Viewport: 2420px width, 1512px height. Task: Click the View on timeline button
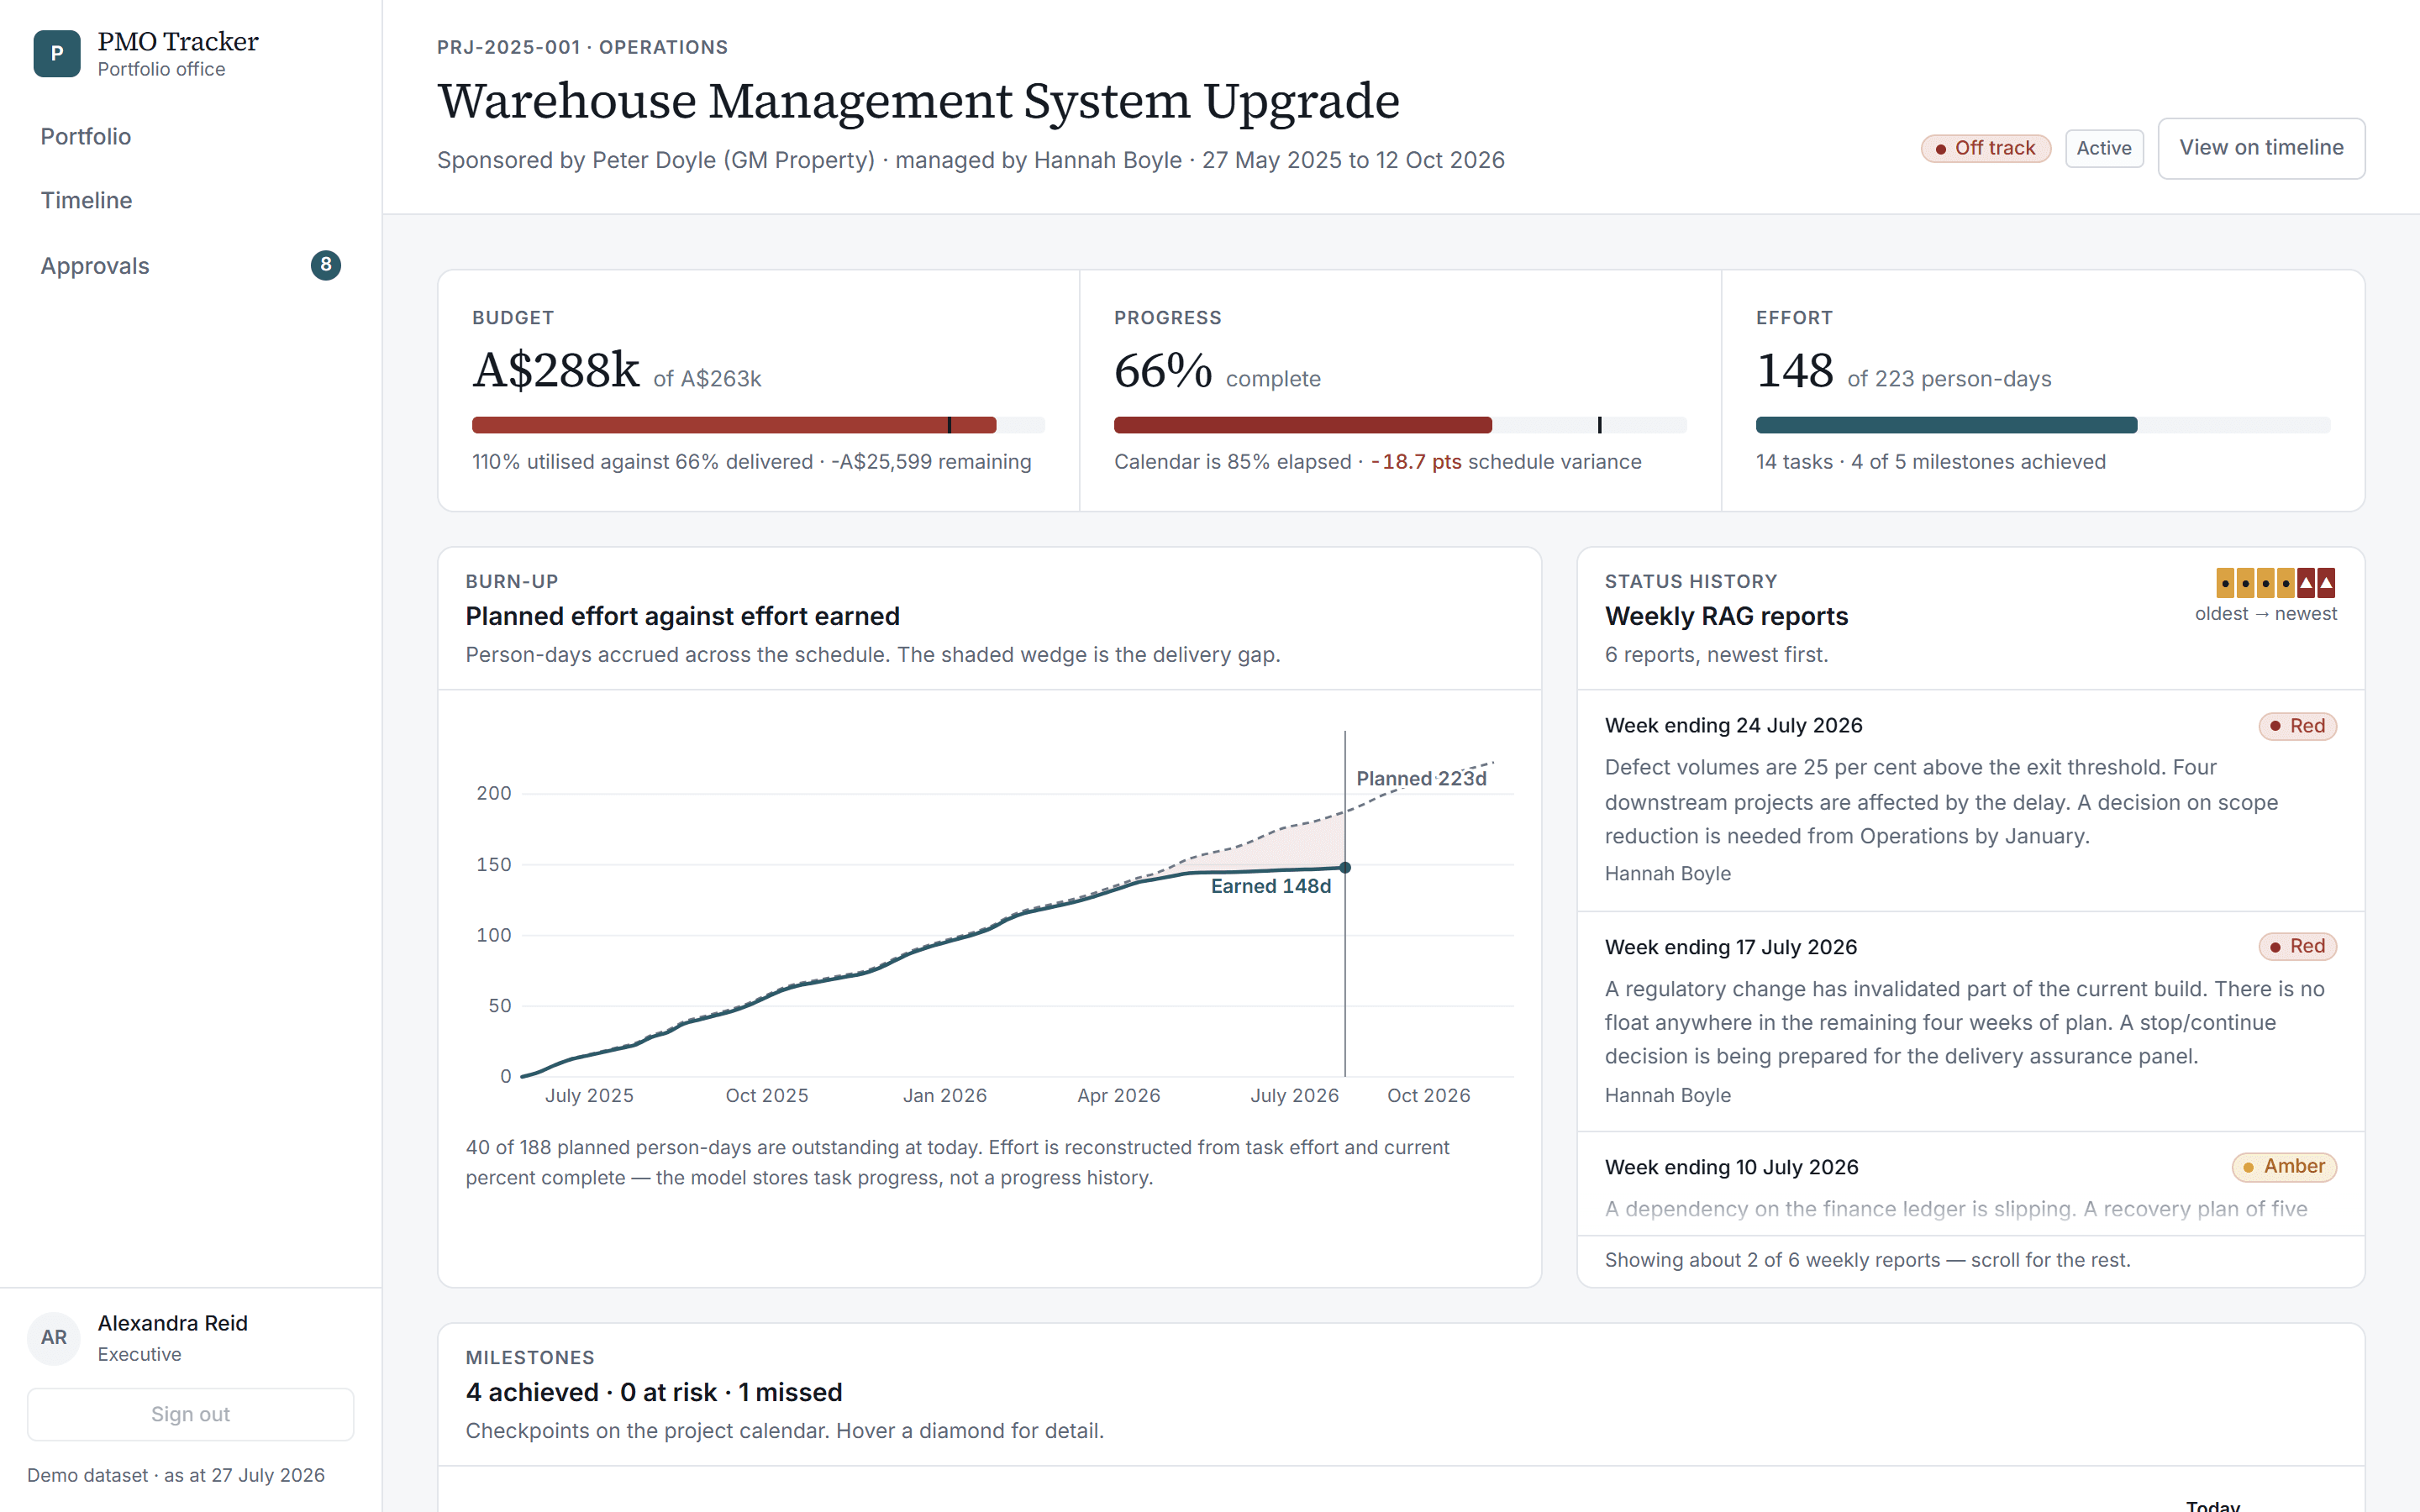[2261, 148]
